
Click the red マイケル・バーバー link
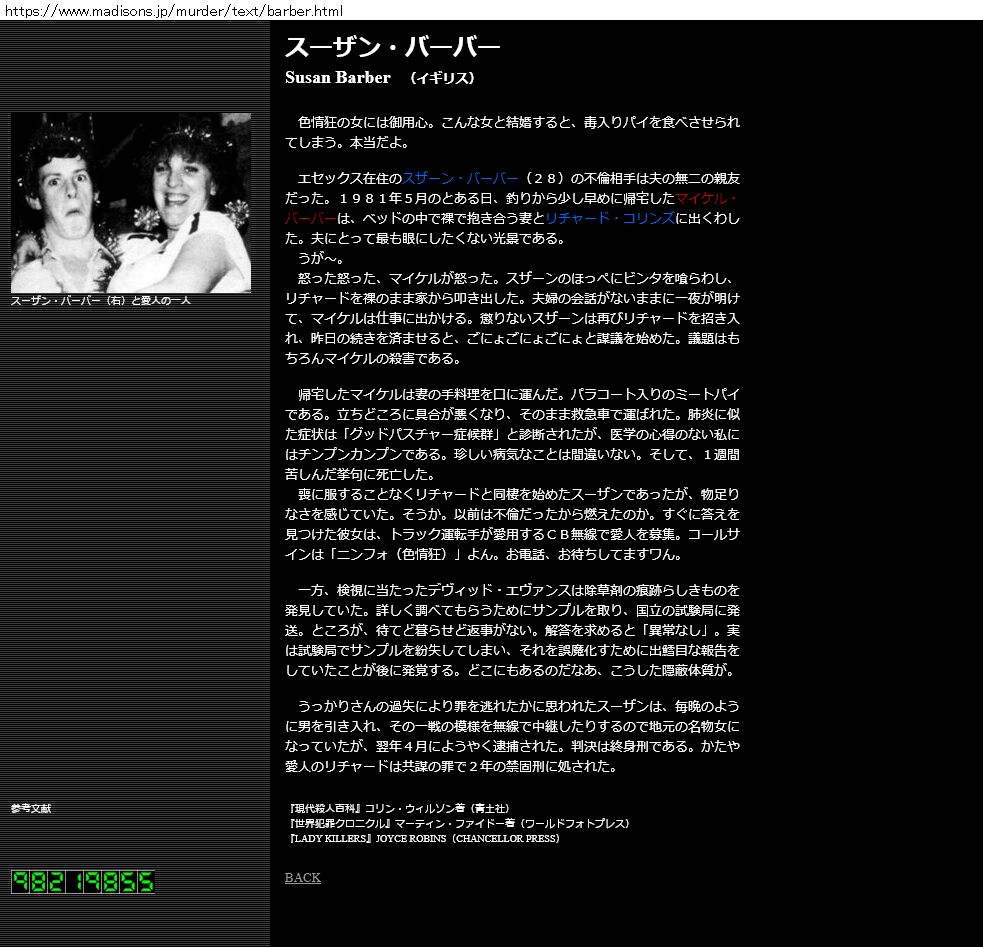[x=706, y=198]
